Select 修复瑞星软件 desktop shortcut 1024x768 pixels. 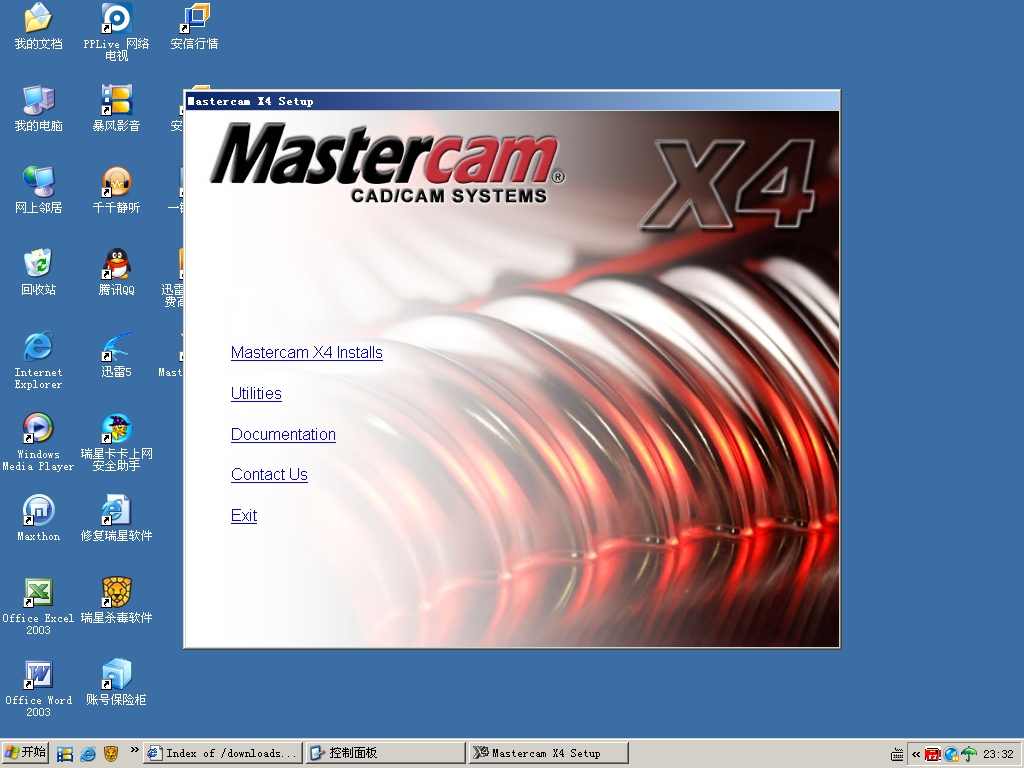click(116, 519)
